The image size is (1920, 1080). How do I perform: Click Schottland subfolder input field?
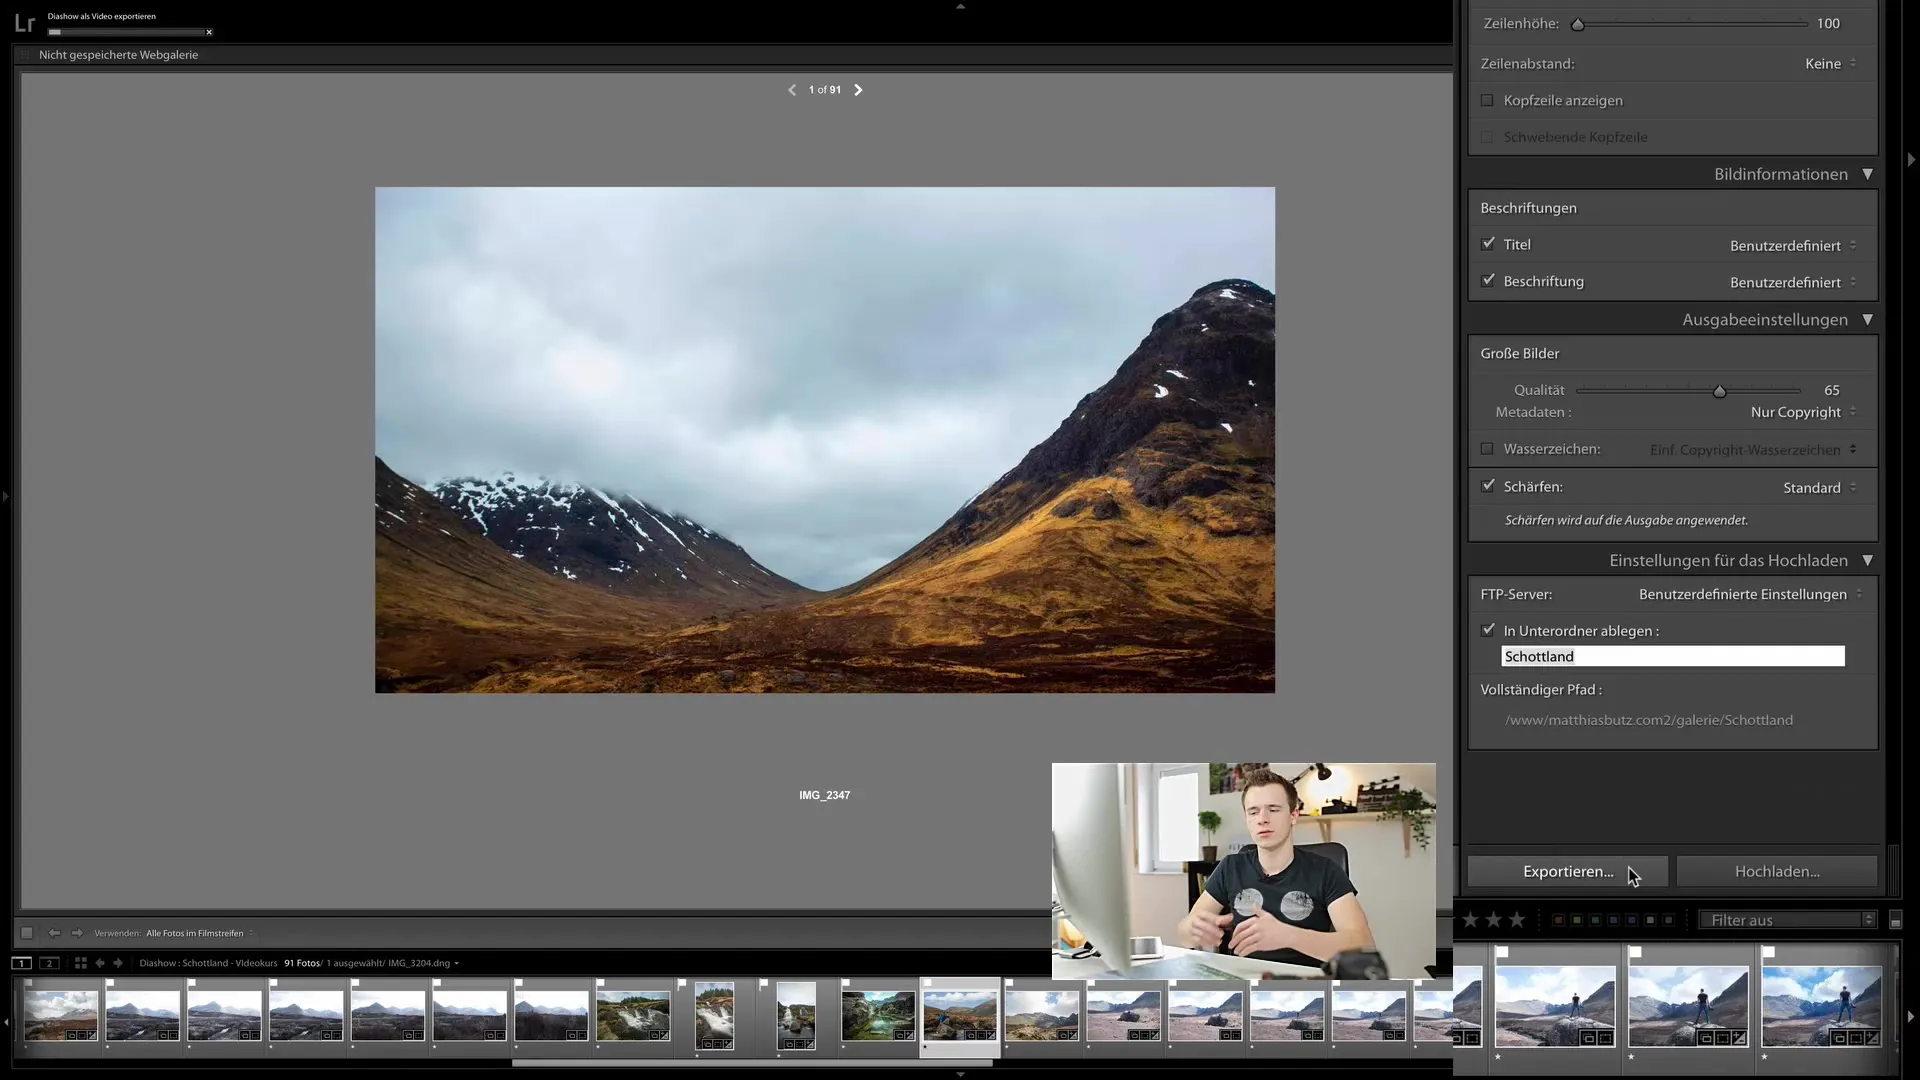1672,656
